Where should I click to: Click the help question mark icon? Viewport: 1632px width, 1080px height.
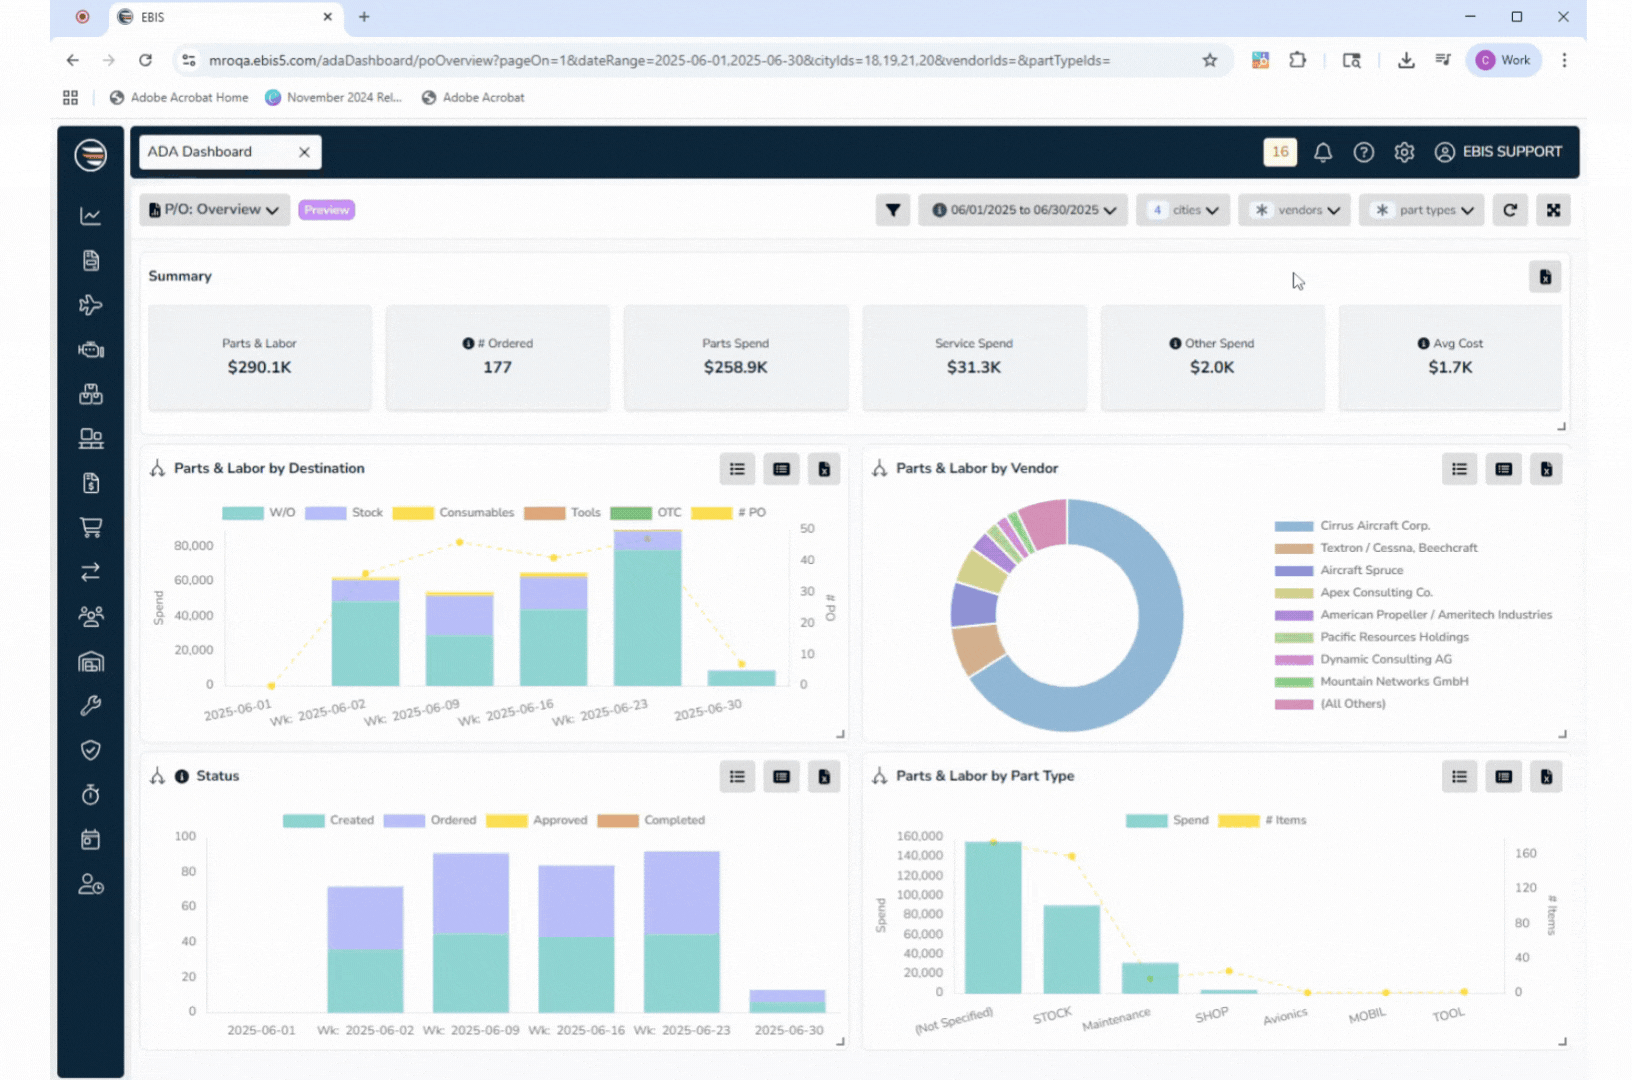pyautogui.click(x=1363, y=152)
